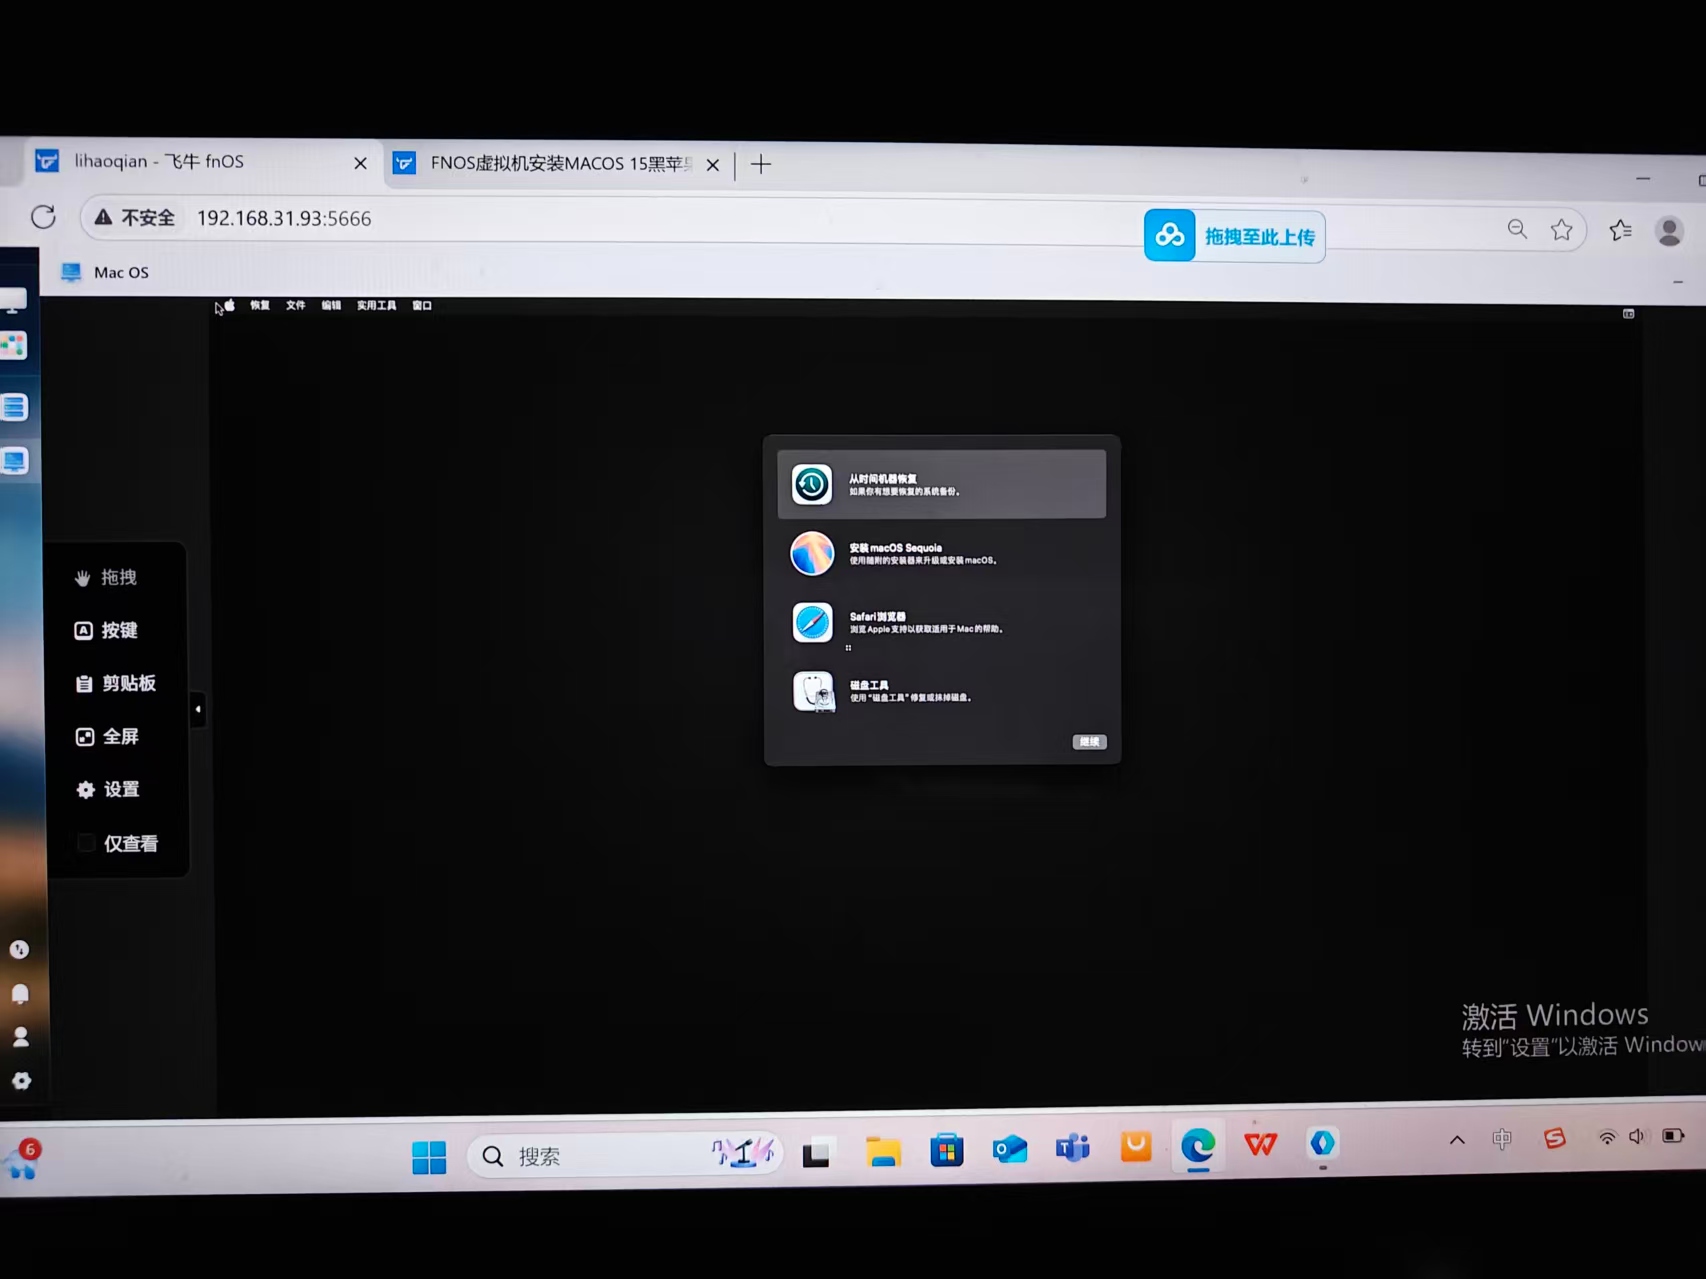This screenshot has width=1706, height=1279.
Task: Click the blue monitor icon in fnOS sidebar
Action: point(14,462)
